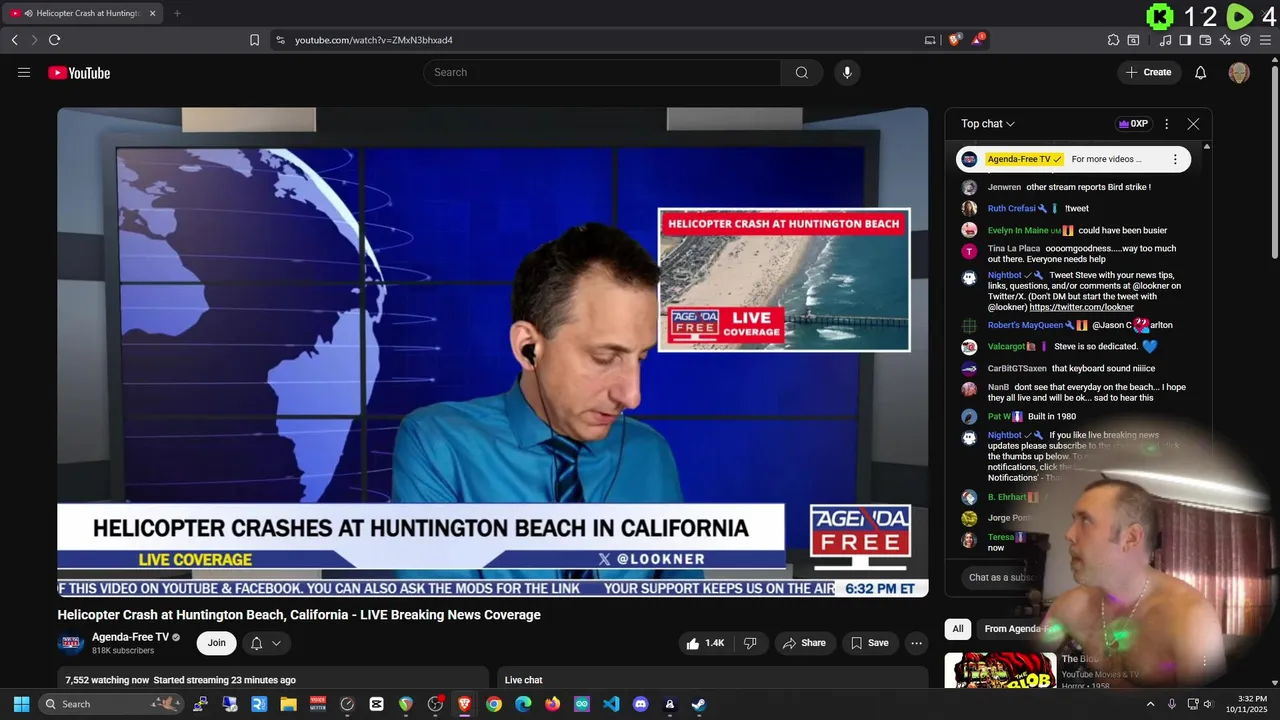The height and width of the screenshot is (720, 1280).
Task: Reload the current page
Action: [x=54, y=40]
